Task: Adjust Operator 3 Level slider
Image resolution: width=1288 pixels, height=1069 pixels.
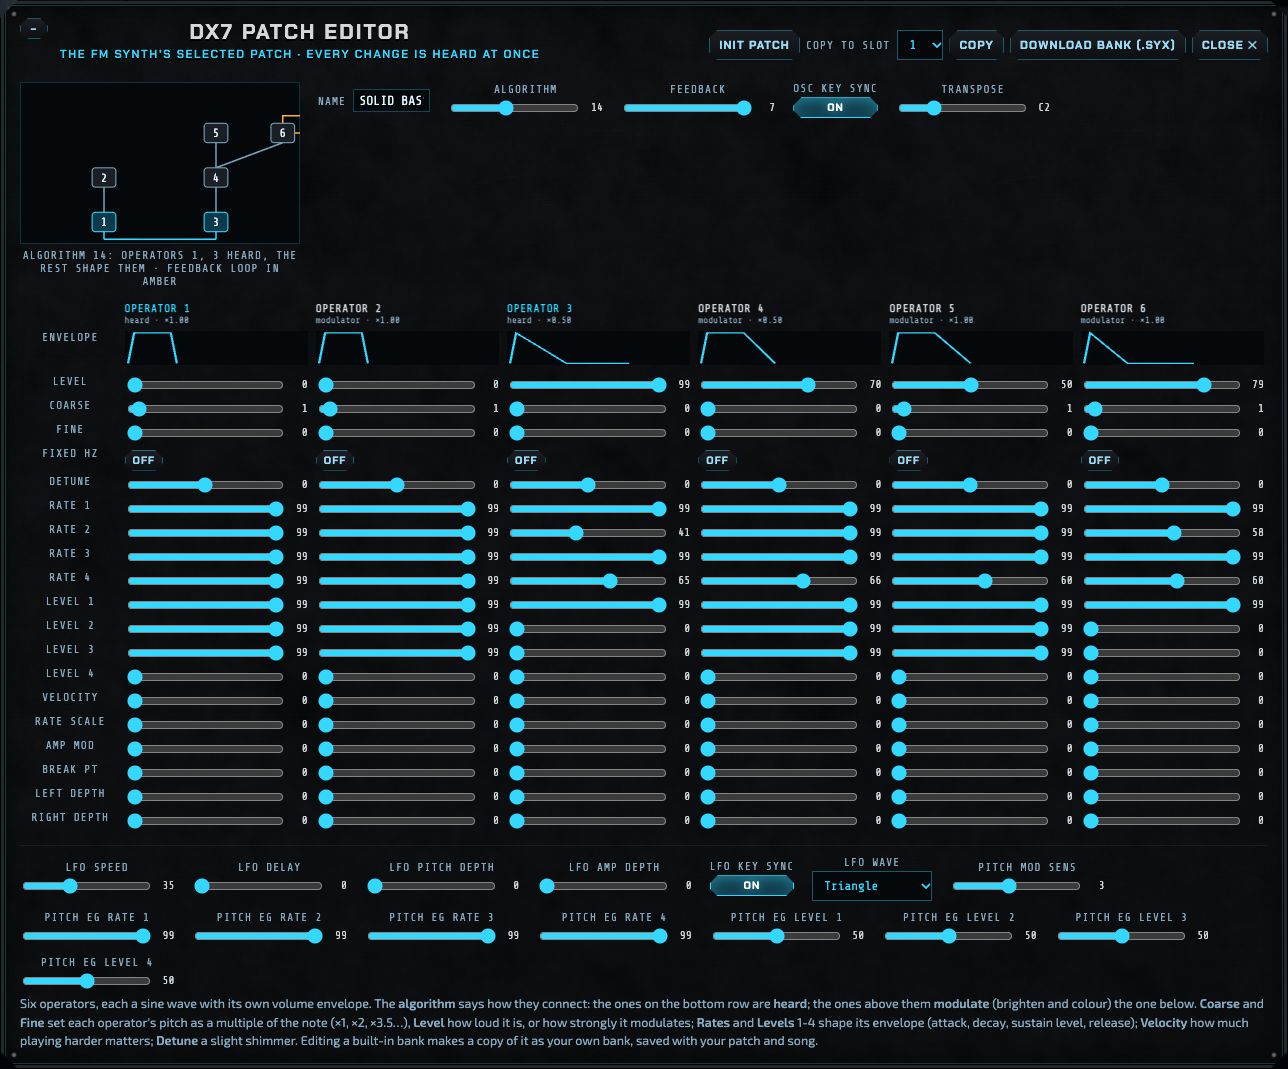Action: pyautogui.click(x=588, y=385)
